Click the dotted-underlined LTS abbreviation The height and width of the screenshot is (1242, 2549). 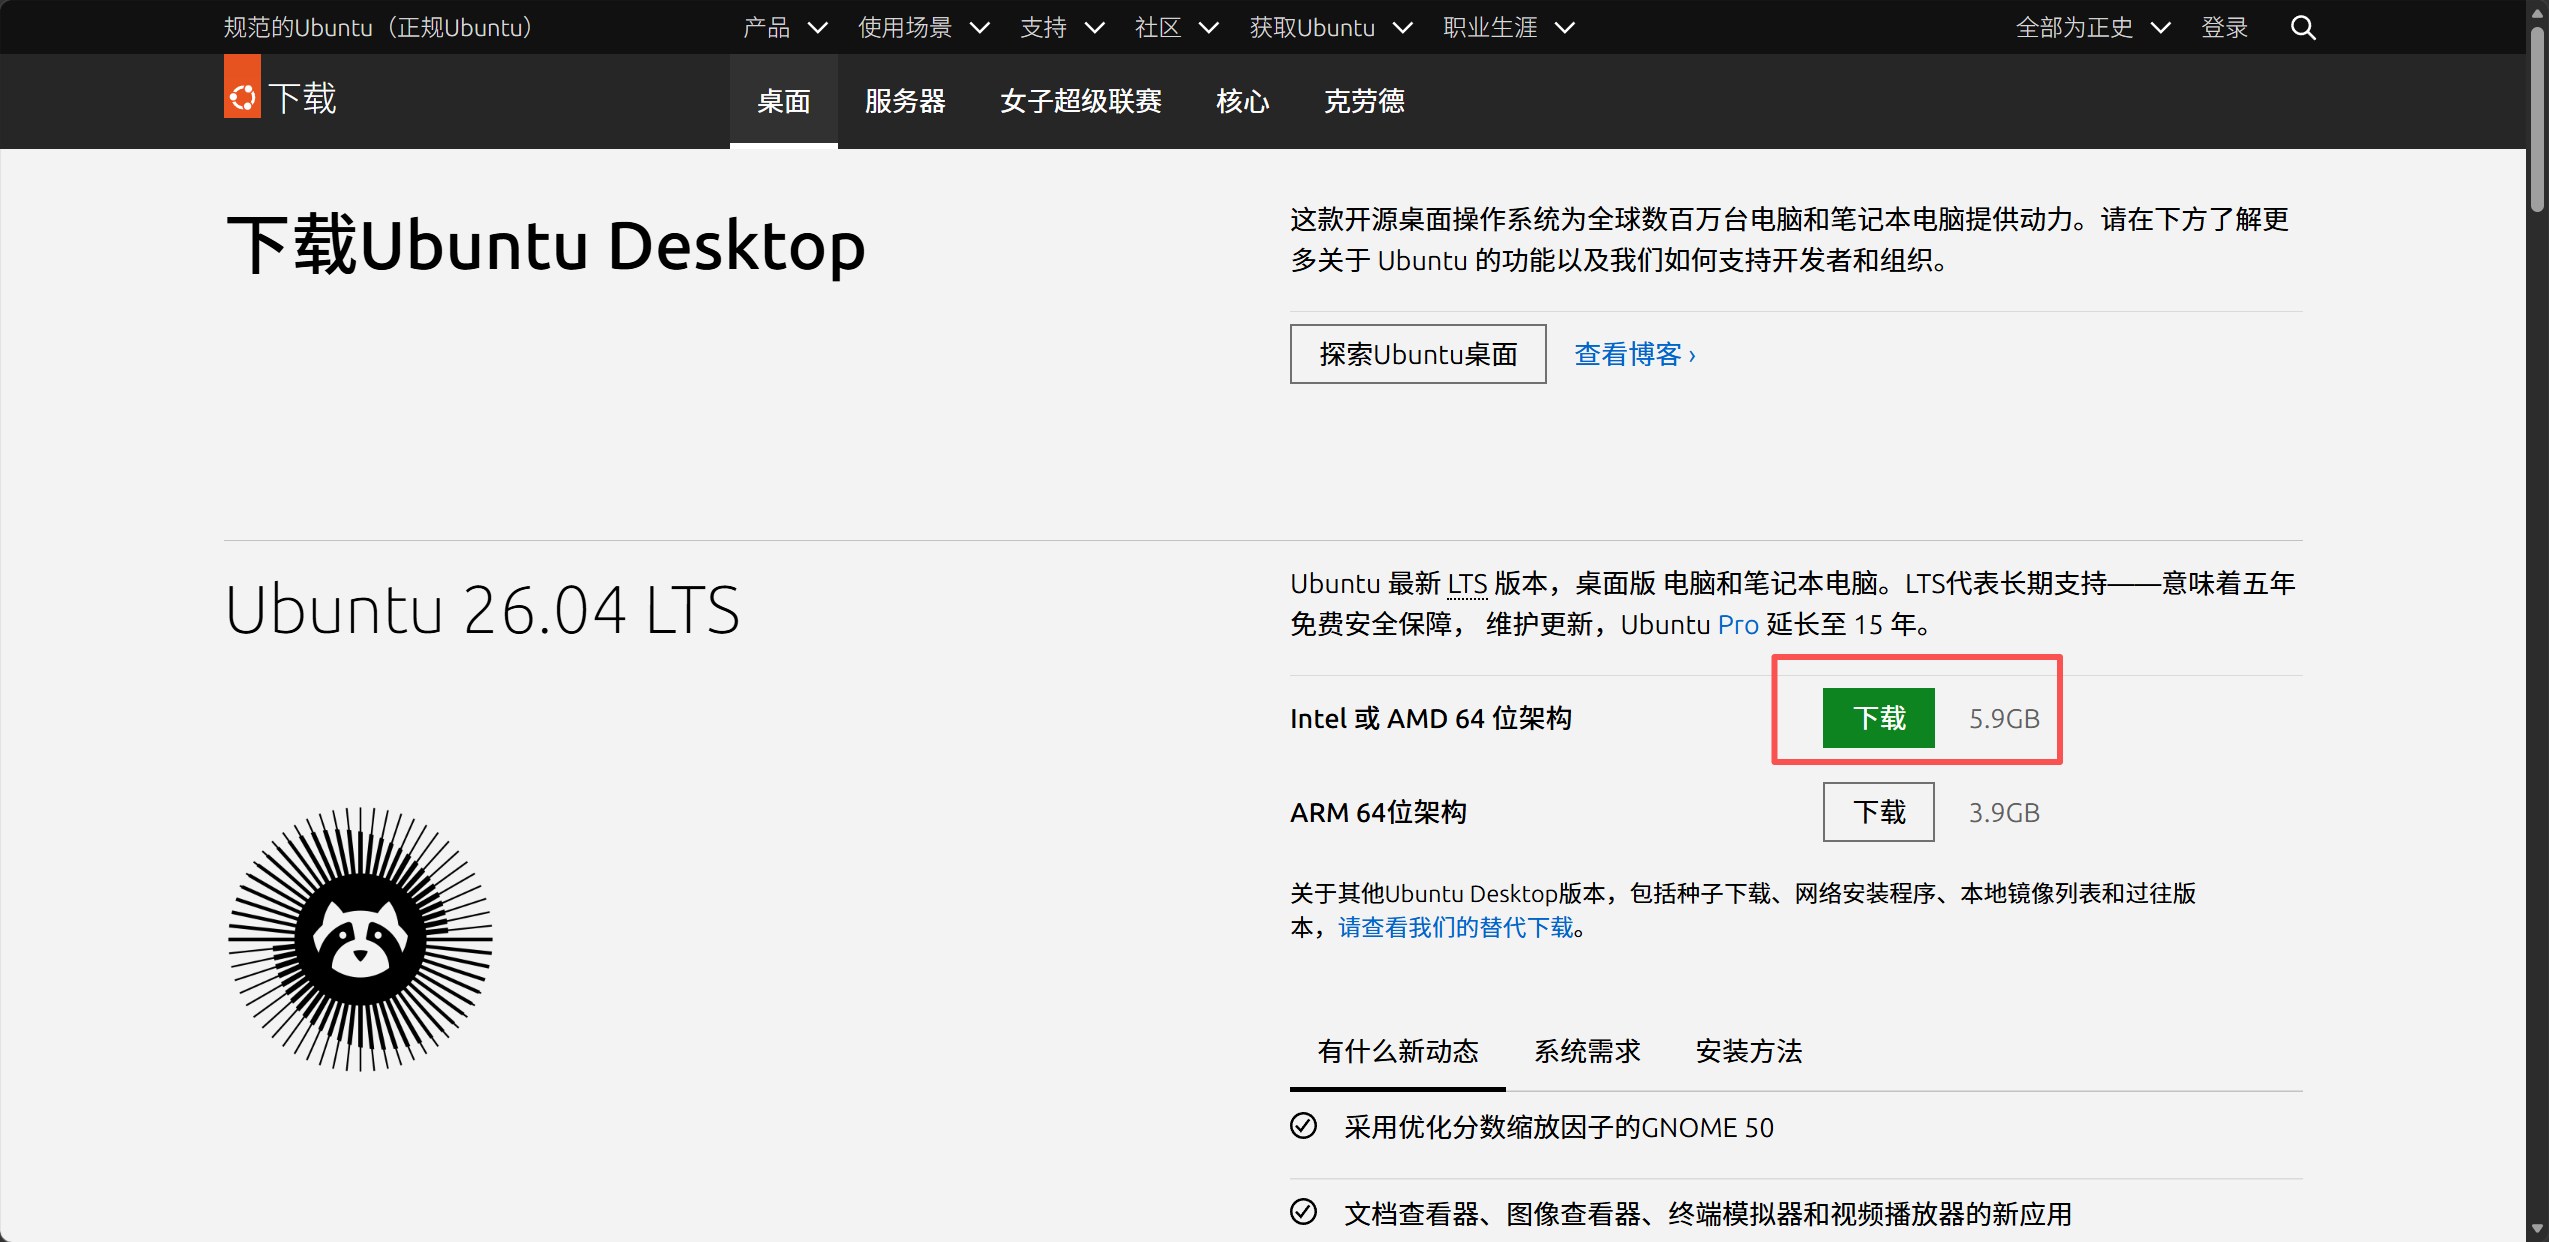point(1467,584)
